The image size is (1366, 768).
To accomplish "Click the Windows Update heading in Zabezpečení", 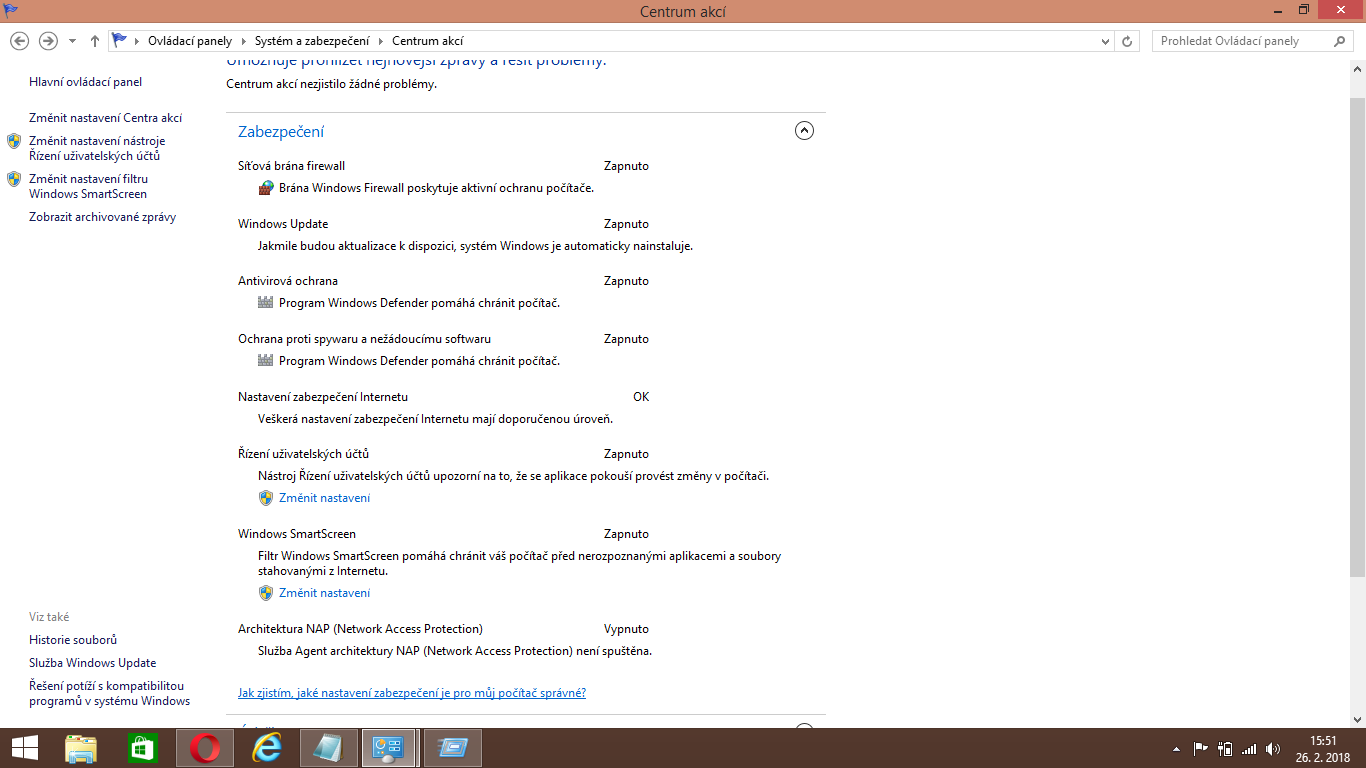I will (x=283, y=224).
